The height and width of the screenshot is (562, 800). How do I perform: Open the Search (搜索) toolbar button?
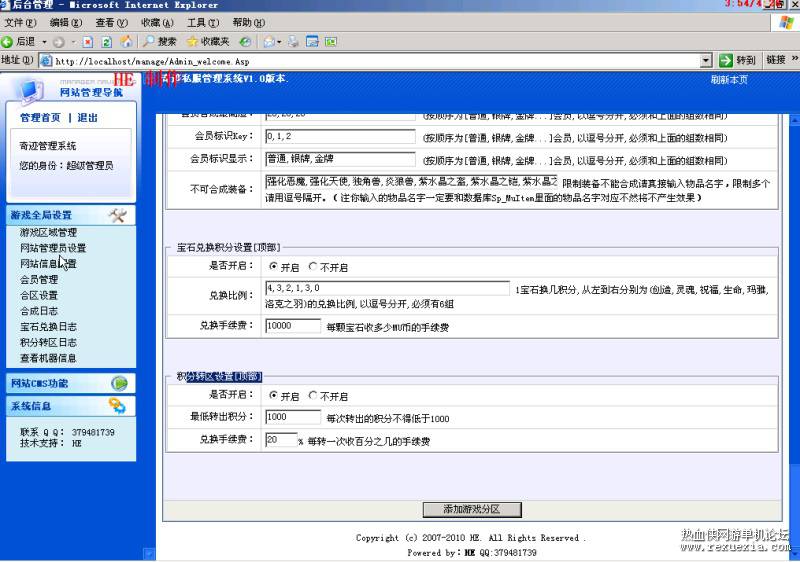coord(160,41)
